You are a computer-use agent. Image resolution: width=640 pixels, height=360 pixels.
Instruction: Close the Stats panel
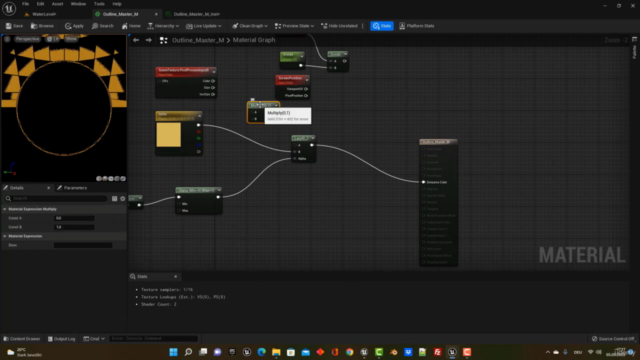pyautogui.click(x=176, y=276)
